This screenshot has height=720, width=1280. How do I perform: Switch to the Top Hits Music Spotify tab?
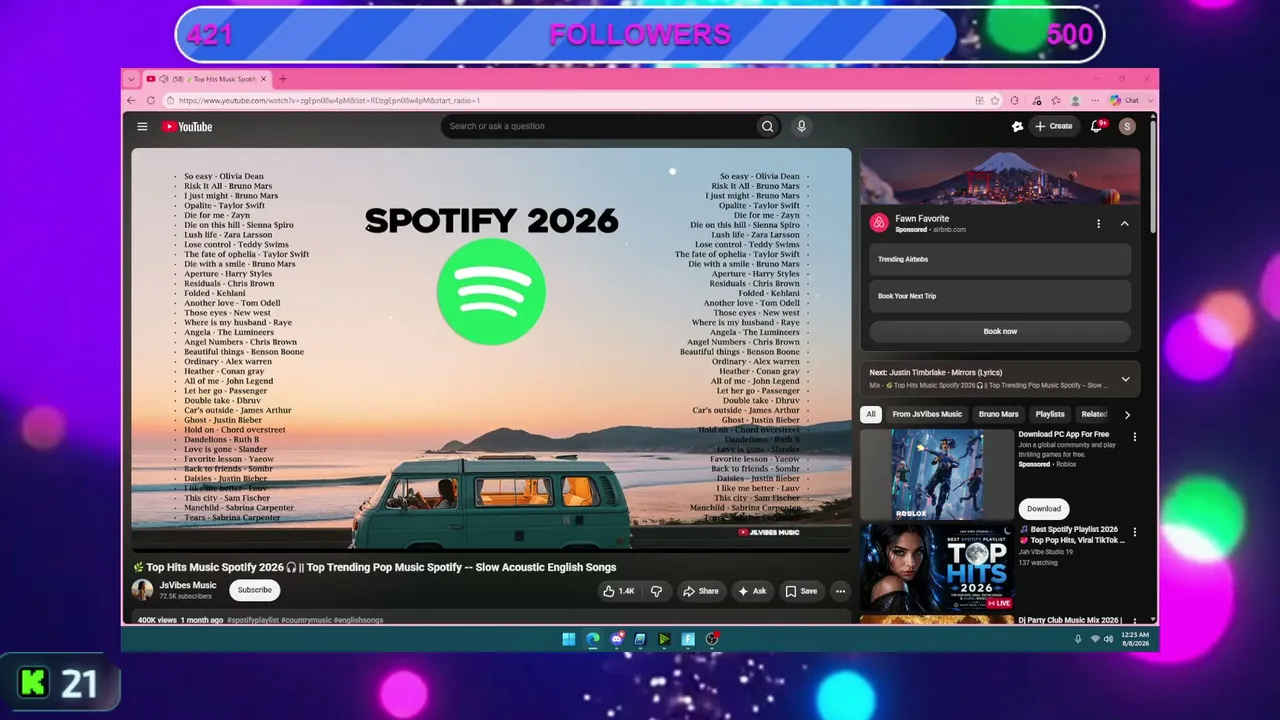(x=207, y=79)
